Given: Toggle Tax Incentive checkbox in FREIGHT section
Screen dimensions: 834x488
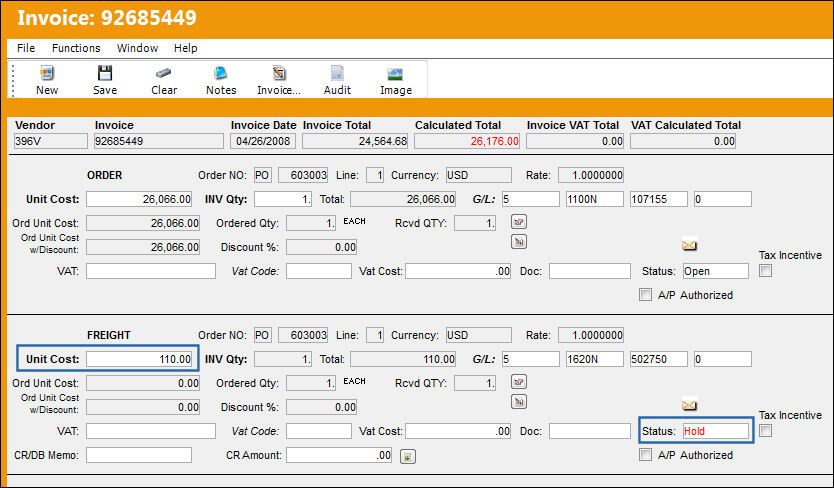Looking at the screenshot, I should [x=765, y=431].
